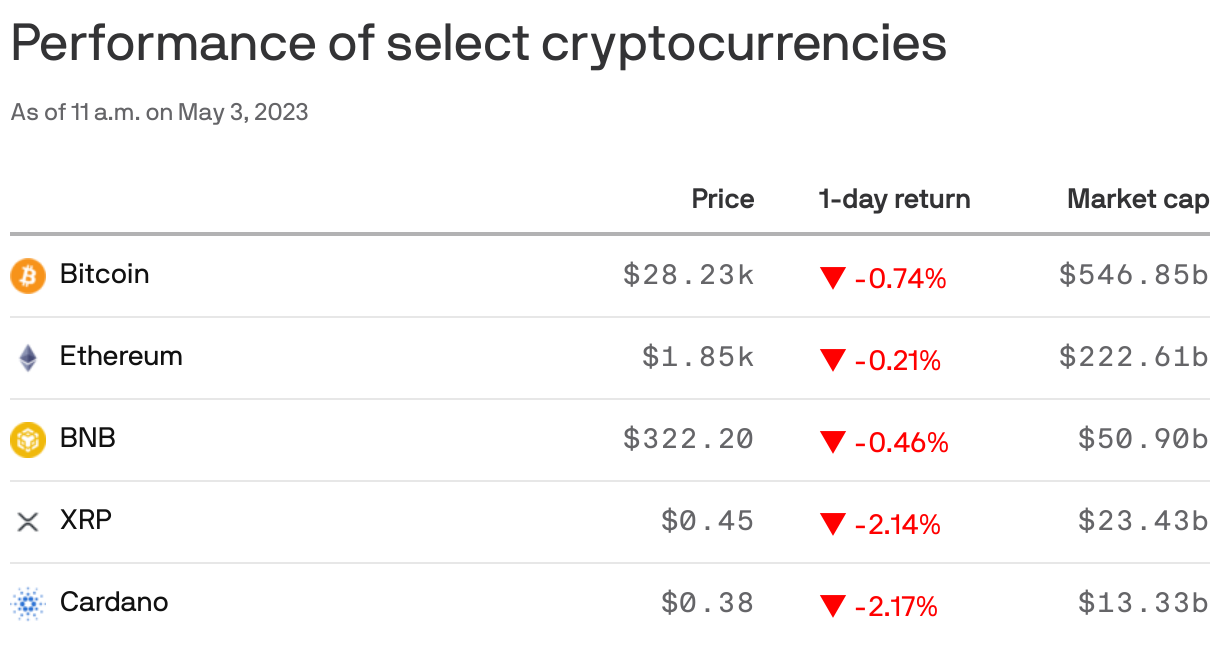Click the Bitcoin price $28.23k
1220x654 pixels.
(689, 275)
